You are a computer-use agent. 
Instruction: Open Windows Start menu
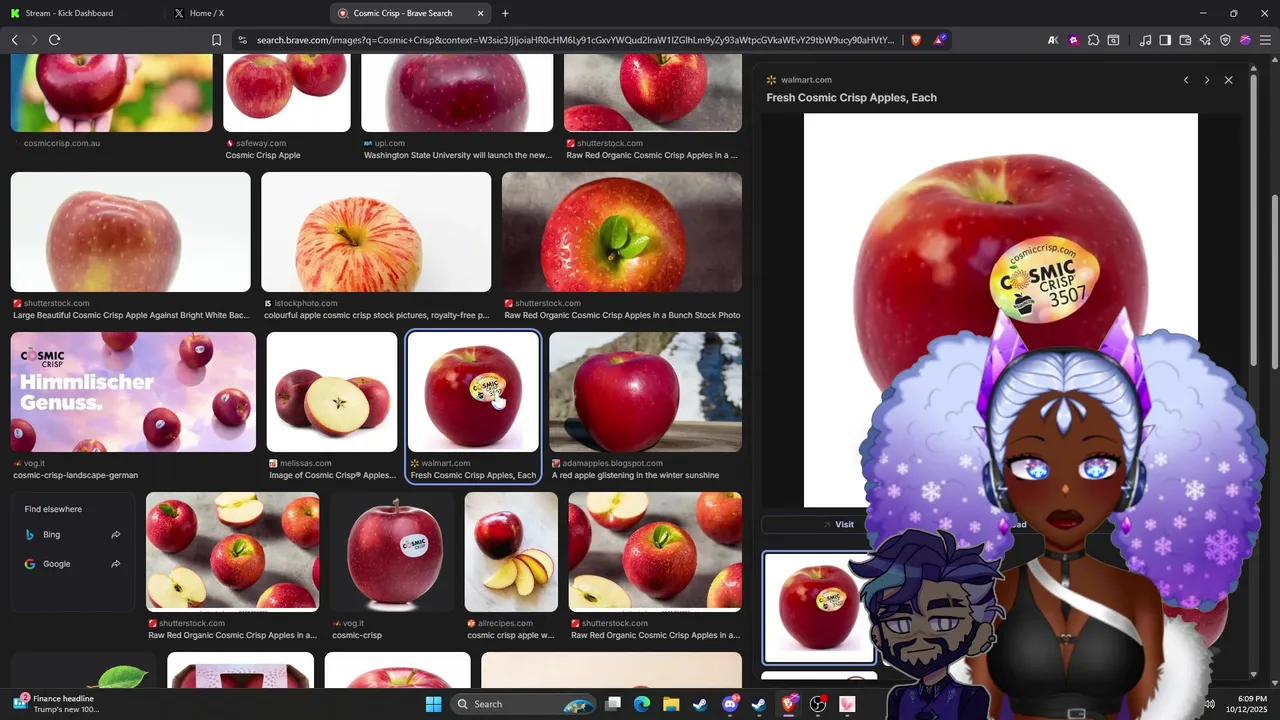click(x=433, y=704)
